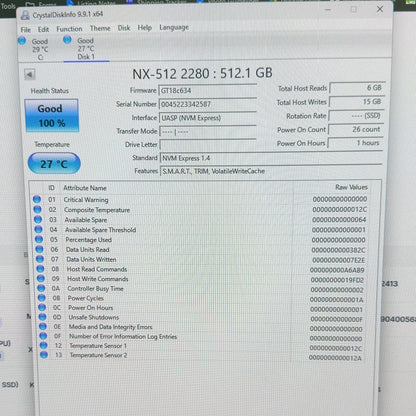Screen dimensions: 416x416
Task: Click the status dot for Power On Hours row 0C
Action: click(42, 307)
